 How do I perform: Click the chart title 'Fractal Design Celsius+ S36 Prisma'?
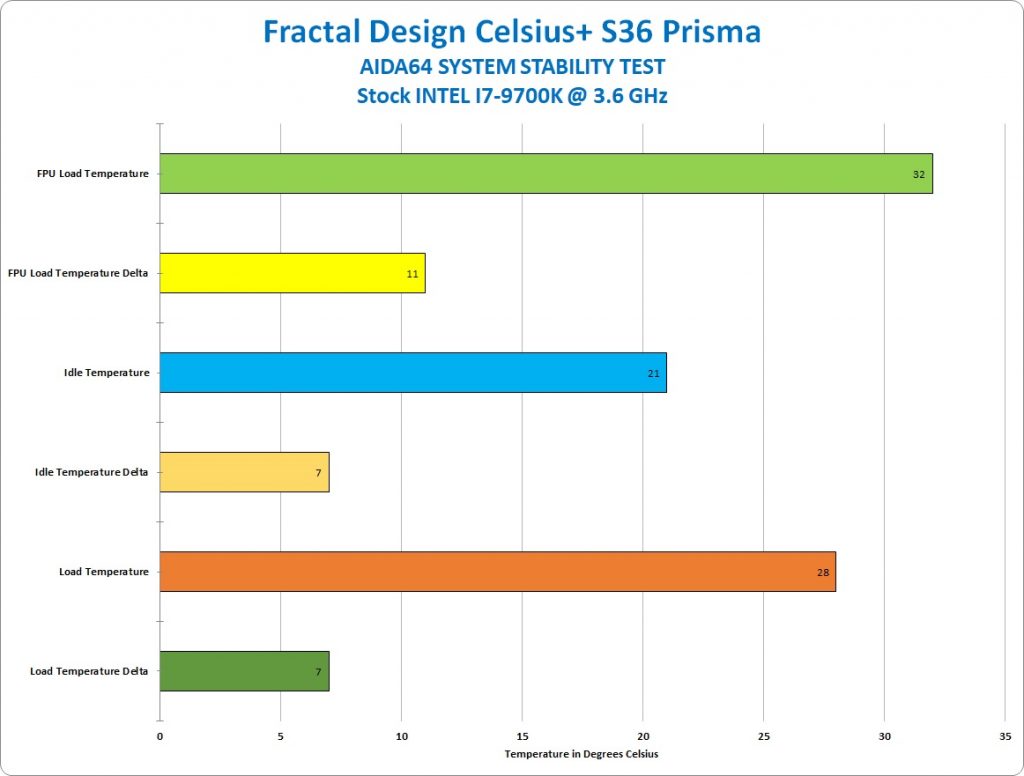point(512,32)
